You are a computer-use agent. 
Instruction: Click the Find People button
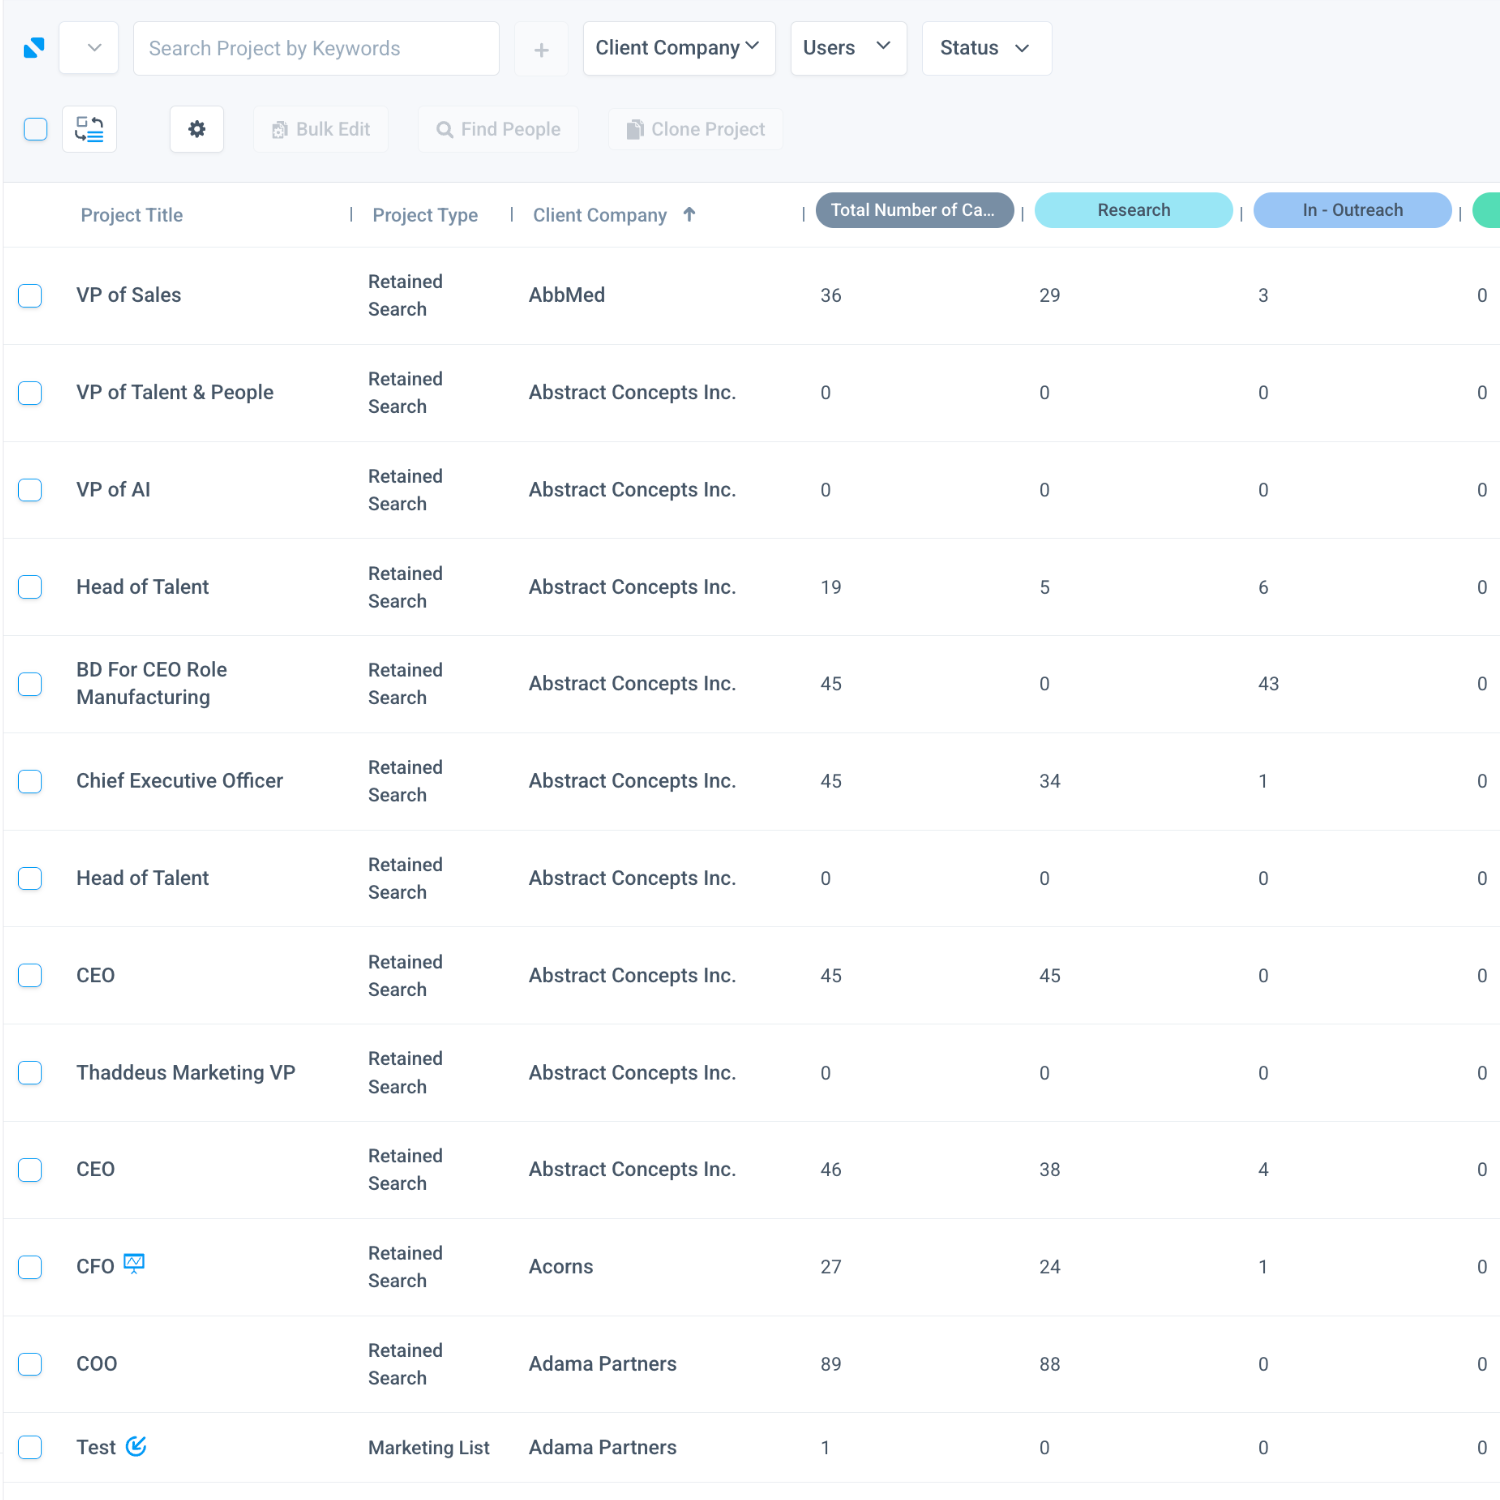[498, 129]
